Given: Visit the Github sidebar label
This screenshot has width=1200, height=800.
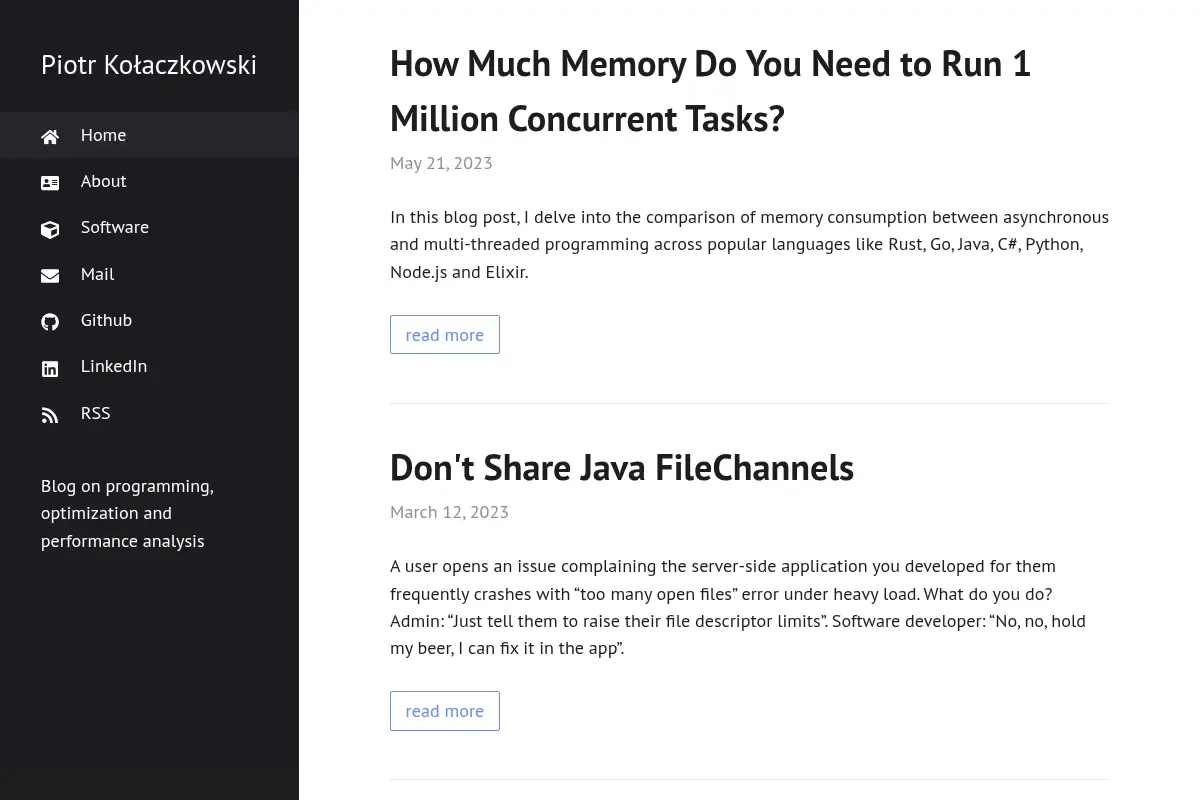Looking at the screenshot, I should pos(106,320).
